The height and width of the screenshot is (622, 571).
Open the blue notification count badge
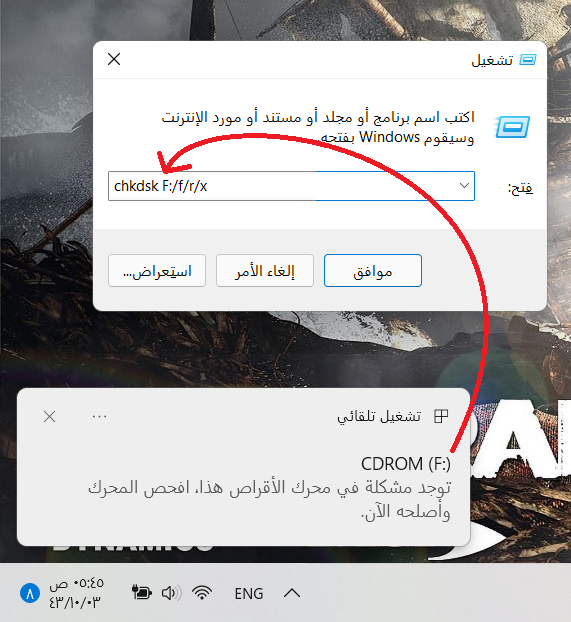(x=30, y=593)
